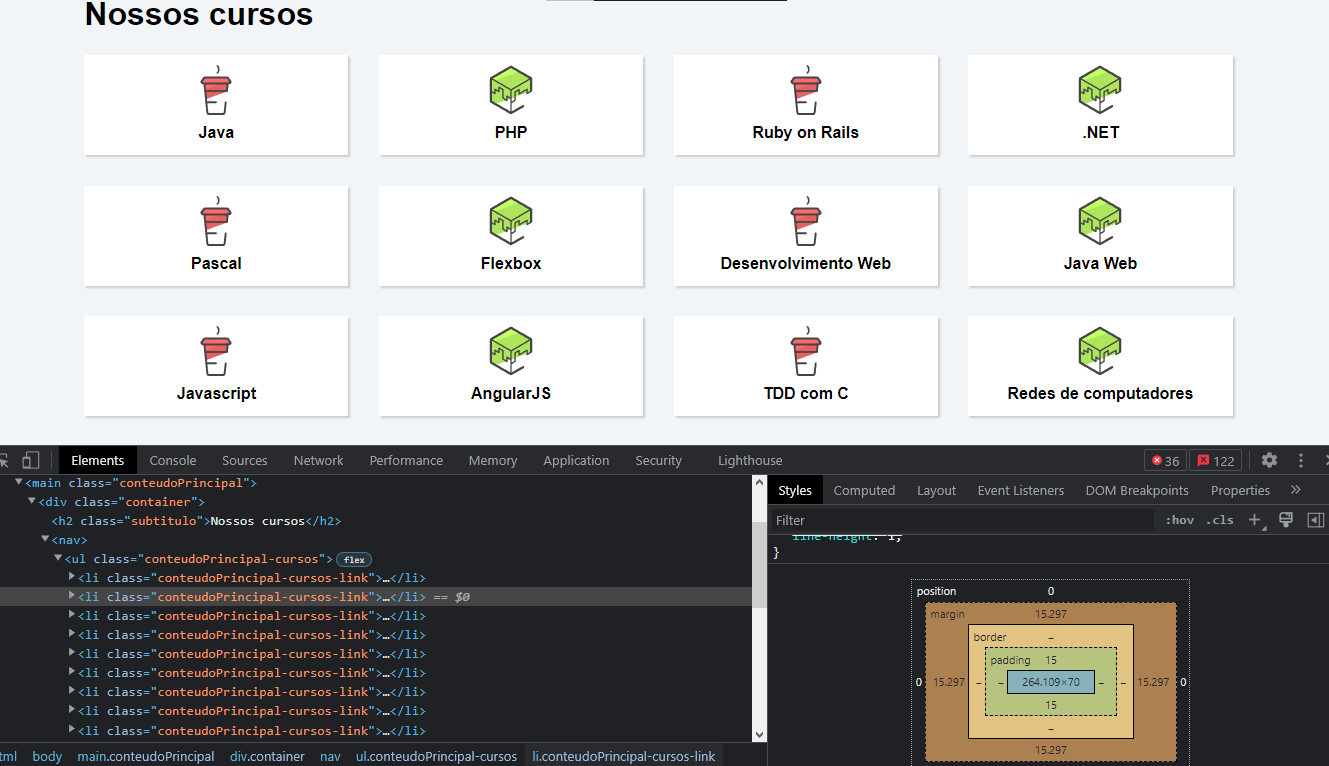Viewport: 1329px width, 766px height.
Task: Collapse the div container node arrow
Action: (32, 502)
